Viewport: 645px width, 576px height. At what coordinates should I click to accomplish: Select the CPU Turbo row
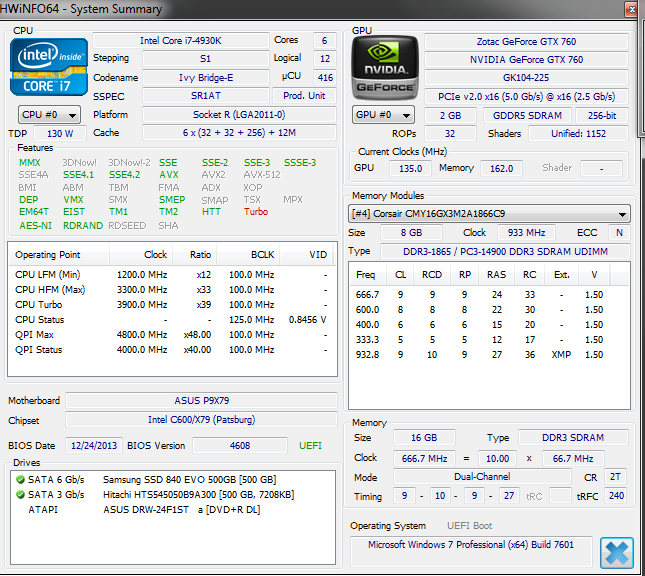coord(172,305)
